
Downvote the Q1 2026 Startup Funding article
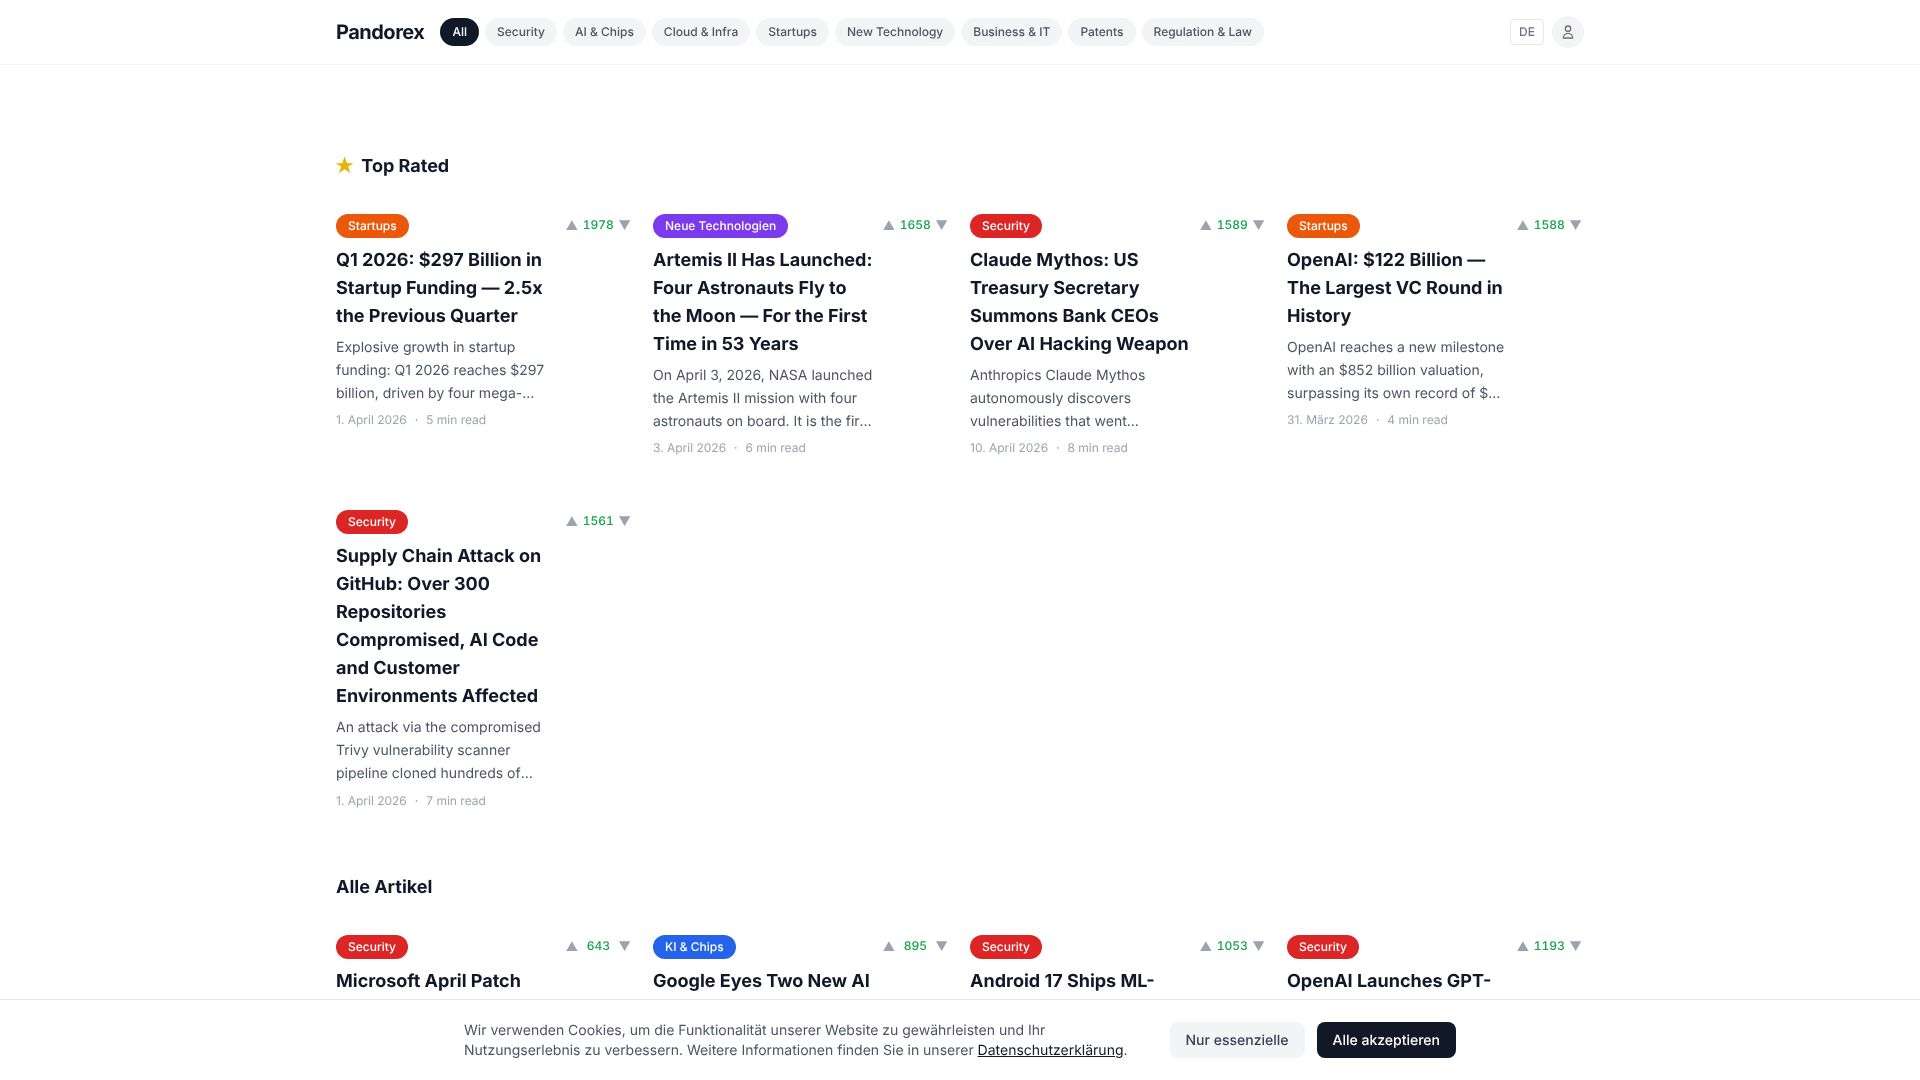(625, 225)
